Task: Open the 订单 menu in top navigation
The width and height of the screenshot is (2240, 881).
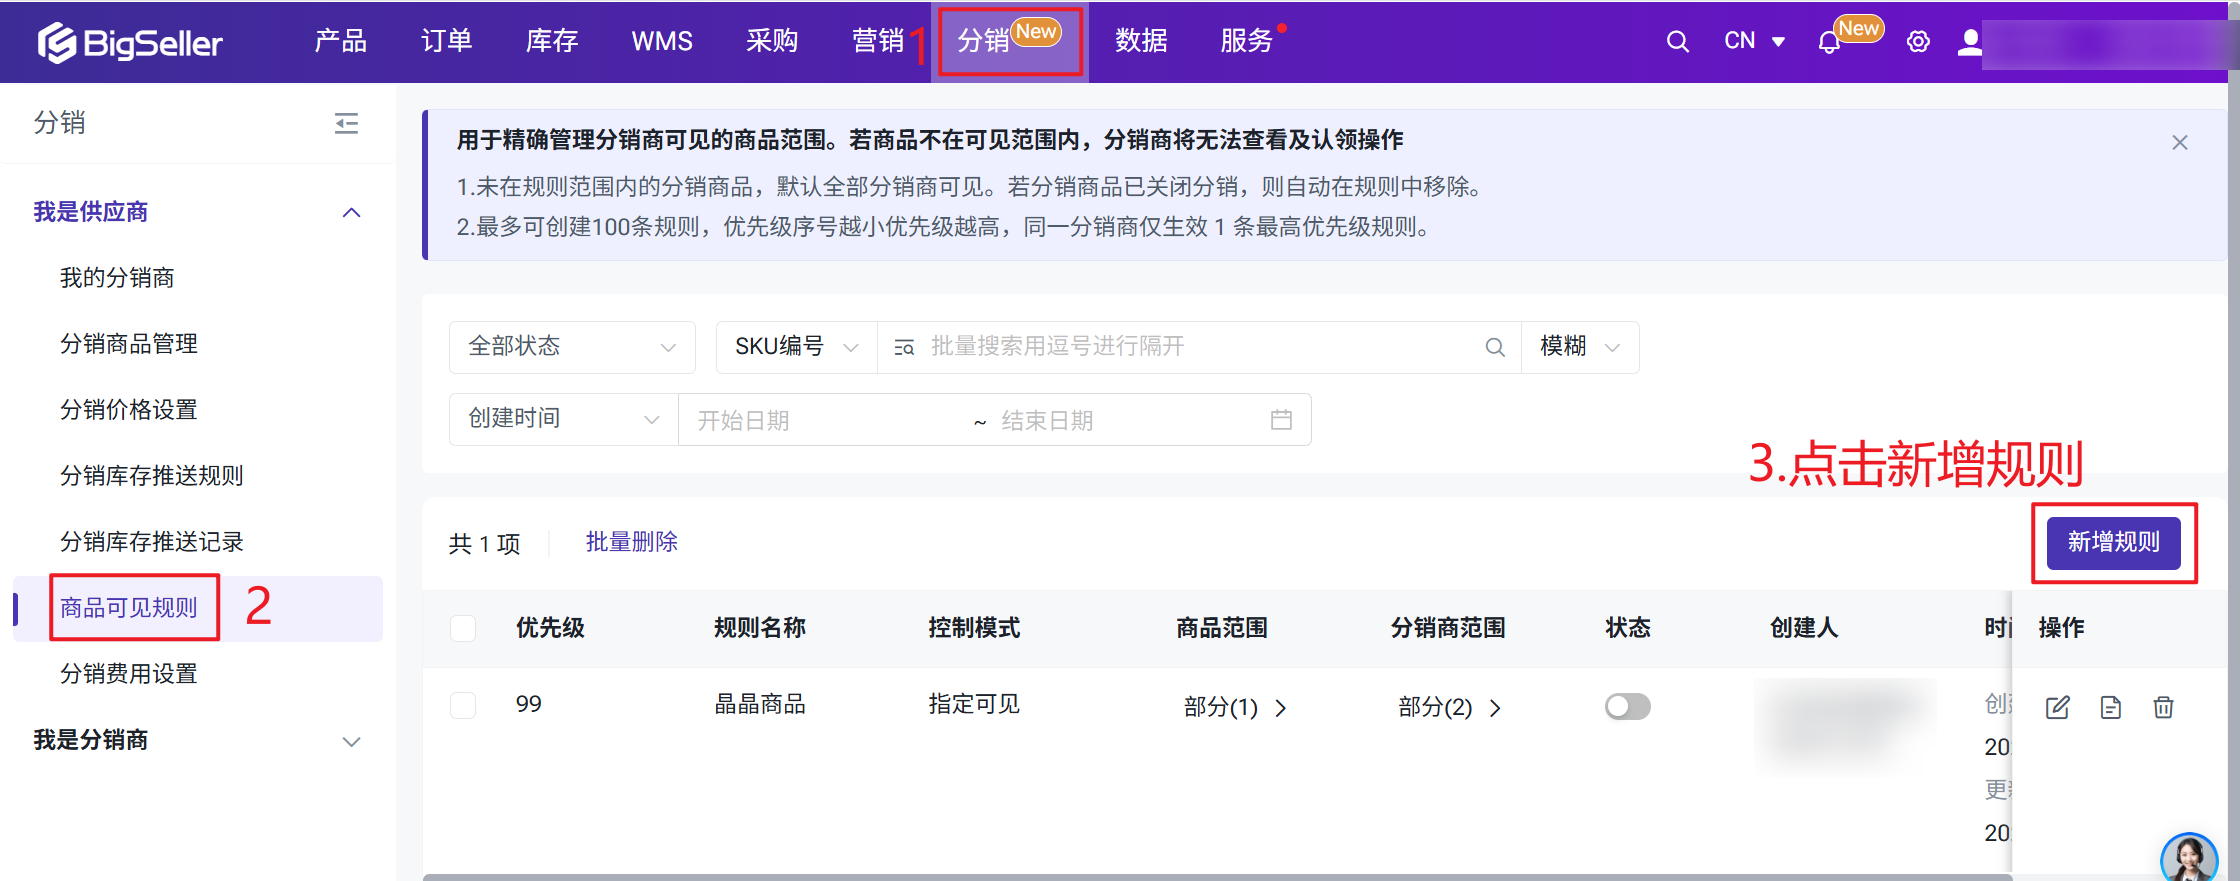Action: point(446,41)
